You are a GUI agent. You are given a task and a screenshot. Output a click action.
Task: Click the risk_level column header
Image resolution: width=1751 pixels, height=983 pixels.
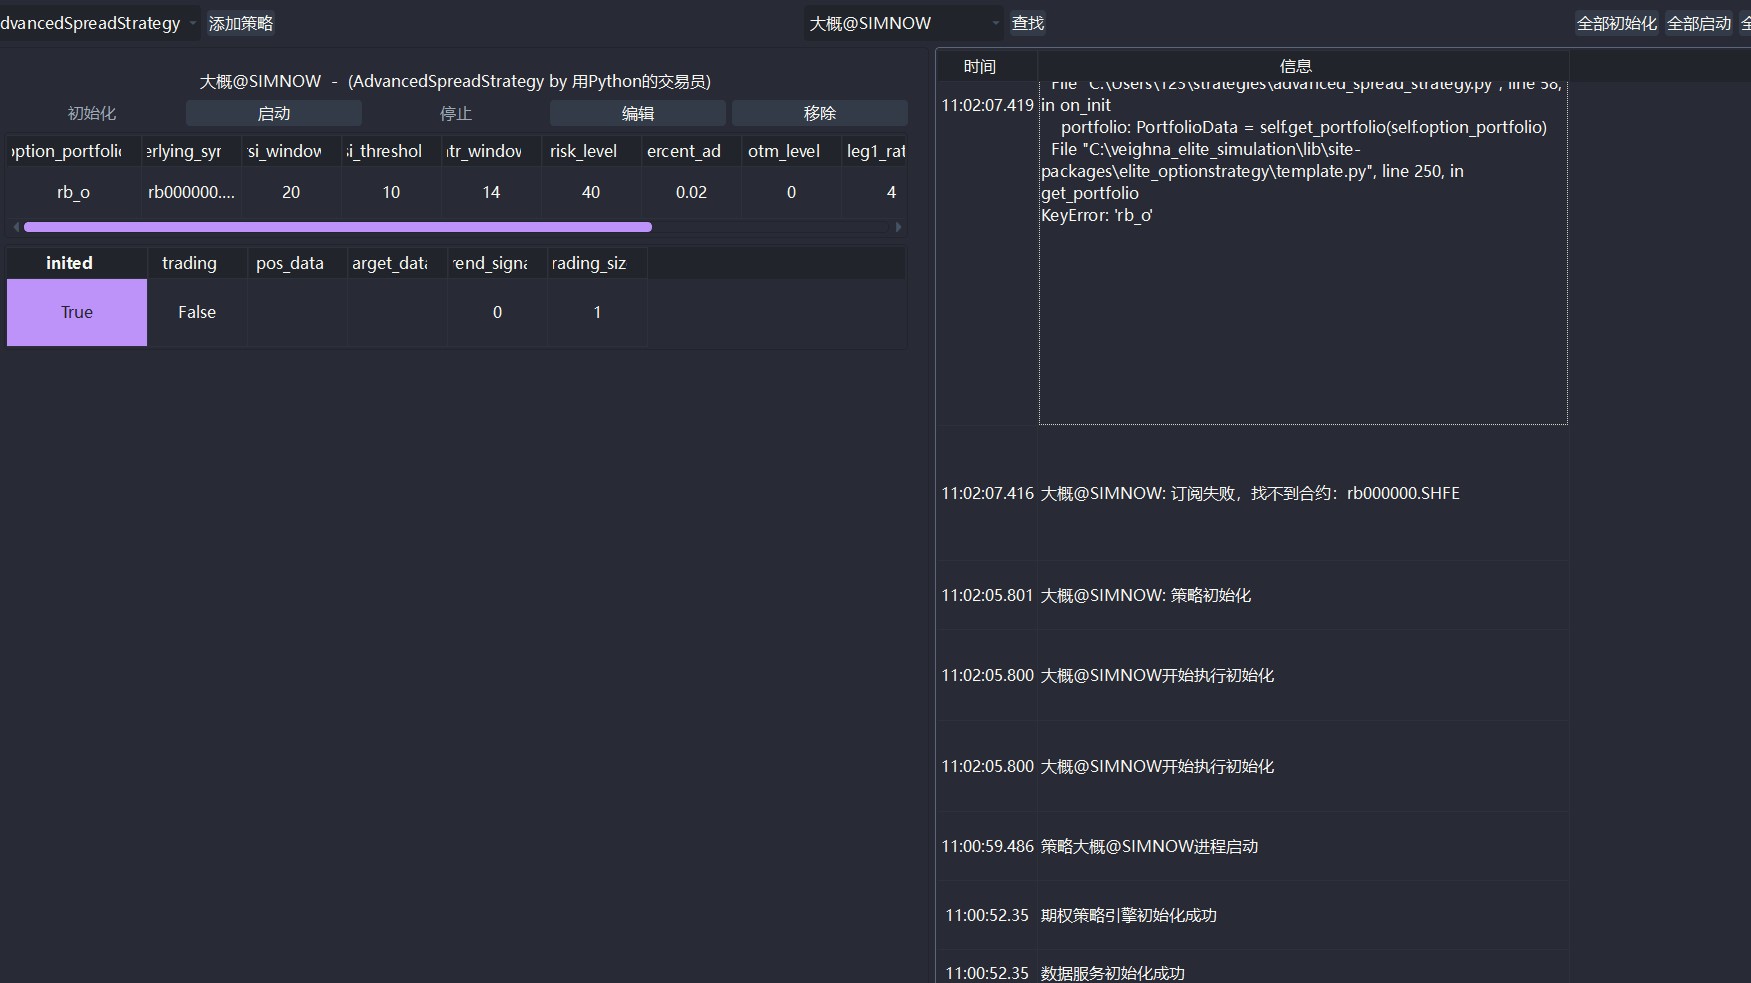[591, 151]
